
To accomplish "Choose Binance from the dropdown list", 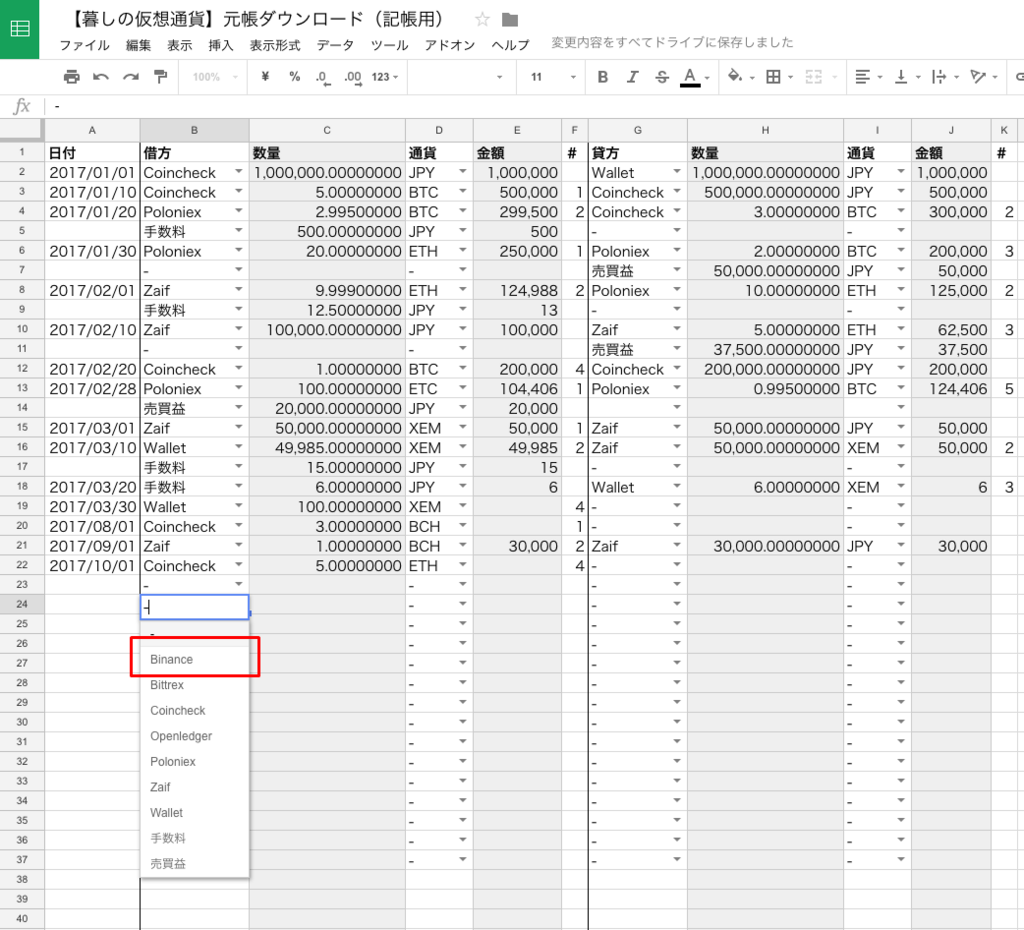I will 195,660.
